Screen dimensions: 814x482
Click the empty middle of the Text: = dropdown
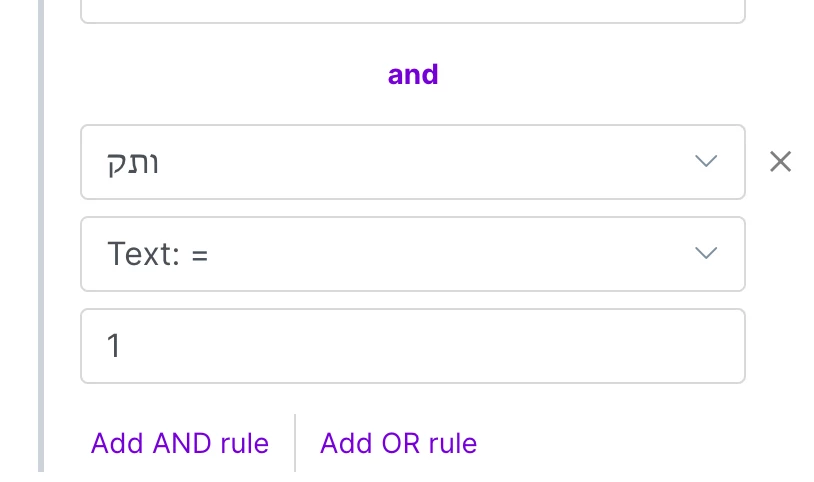point(450,254)
